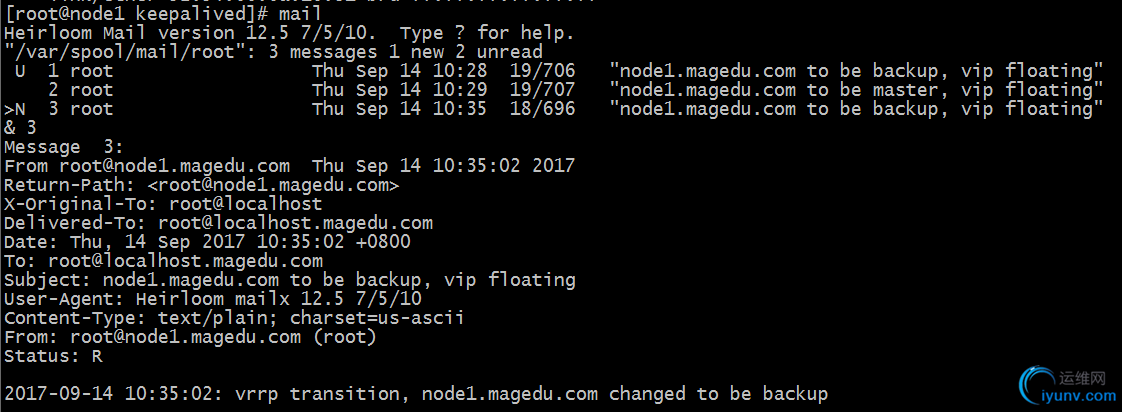Click the Delivered-To root@localhost.magedu.com address
This screenshot has width=1122, height=412.
pyautogui.click(x=296, y=223)
